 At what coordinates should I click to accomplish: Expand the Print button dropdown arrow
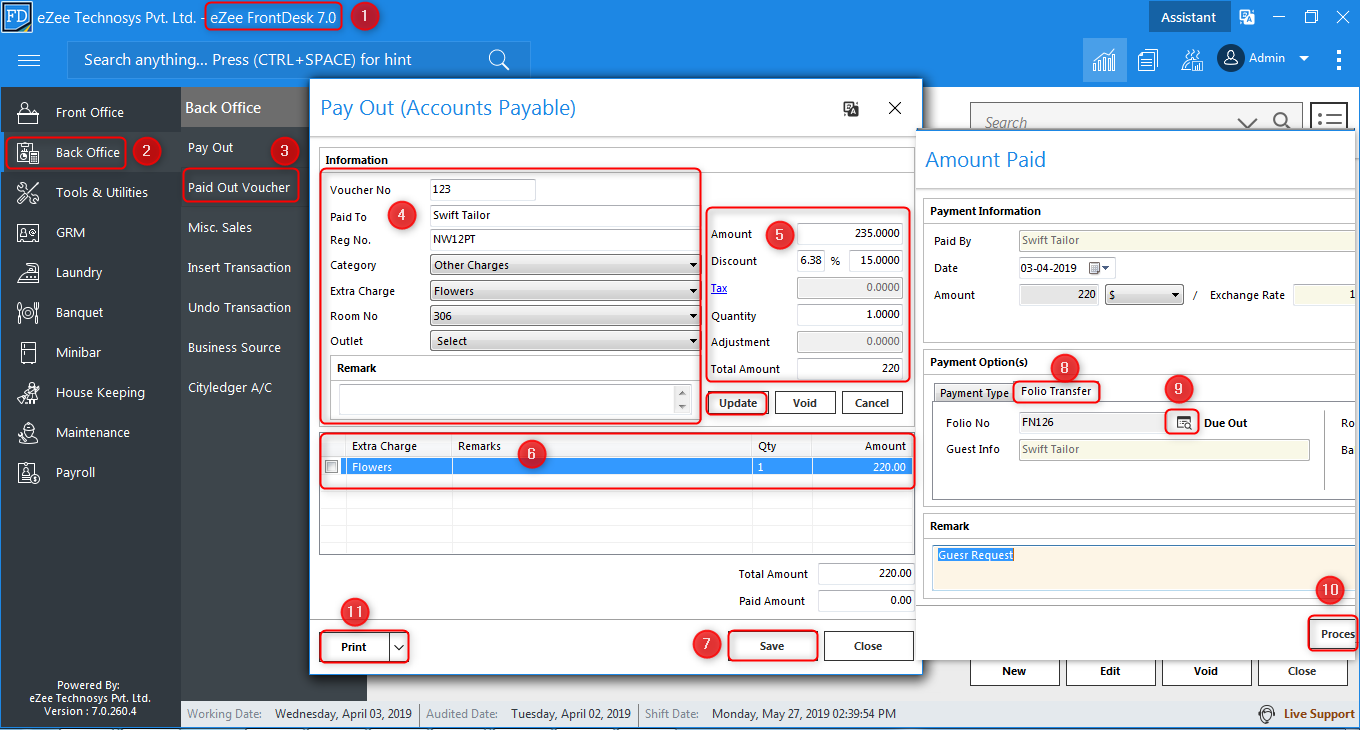pyautogui.click(x=399, y=647)
